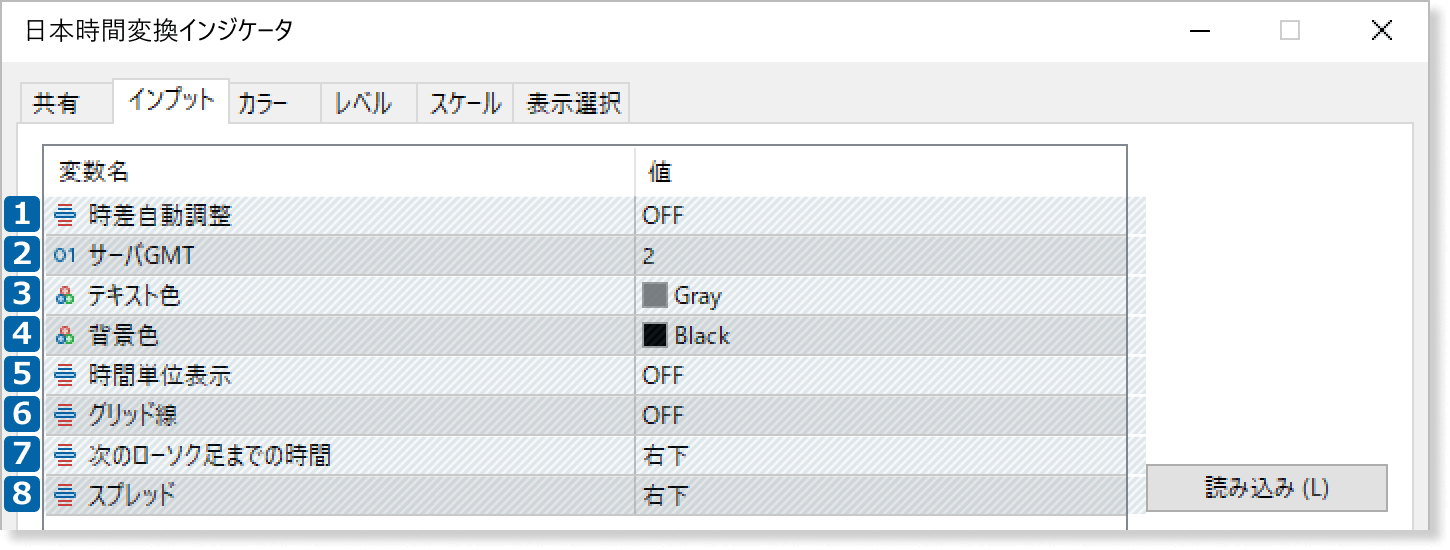Click the enum icon beside スプレッド
The width and height of the screenshot is (1450, 550).
66,495
